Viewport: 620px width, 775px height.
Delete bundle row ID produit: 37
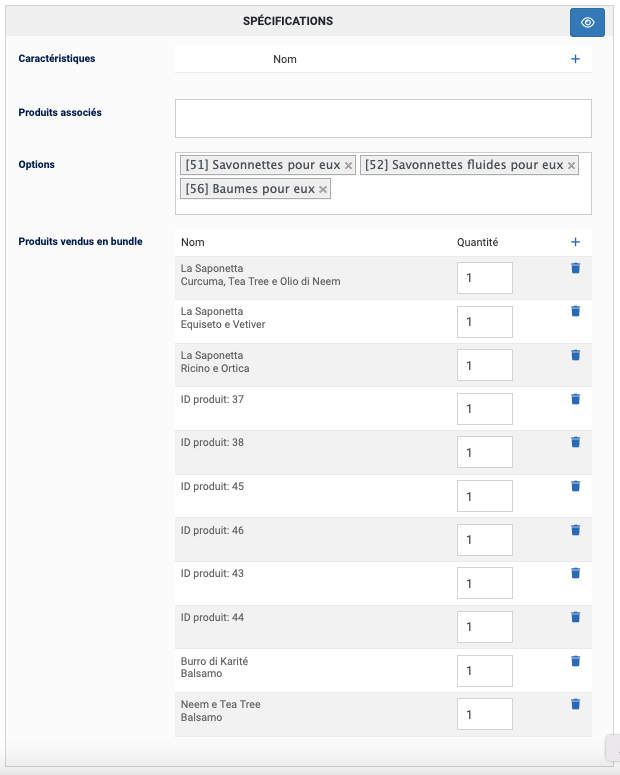[575, 399]
